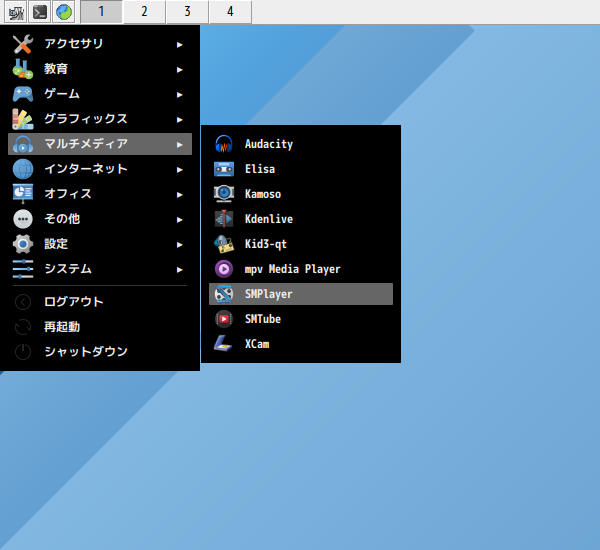Switch to workspace 4
The width and height of the screenshot is (600, 550).
230,12
